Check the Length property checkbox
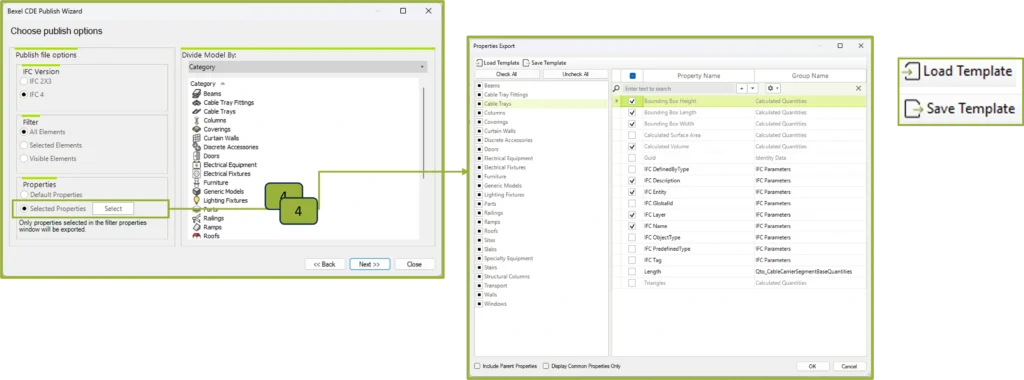This screenshot has width=1024, height=380. point(632,271)
